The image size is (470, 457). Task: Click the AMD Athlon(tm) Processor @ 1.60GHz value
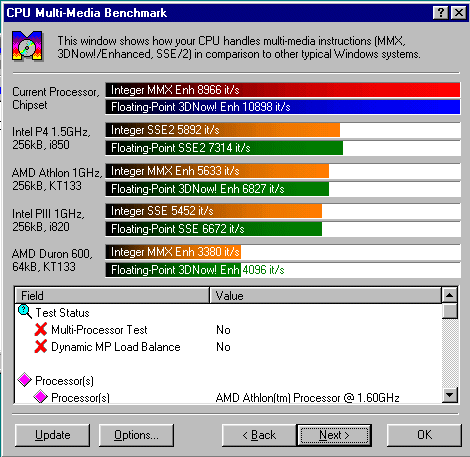point(307,398)
